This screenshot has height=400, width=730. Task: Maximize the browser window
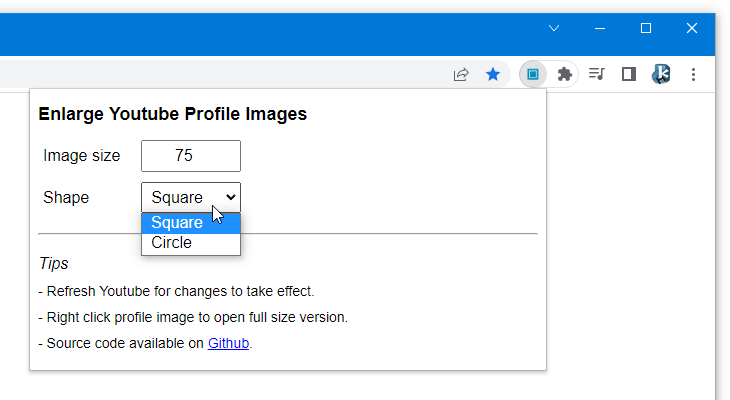click(646, 28)
